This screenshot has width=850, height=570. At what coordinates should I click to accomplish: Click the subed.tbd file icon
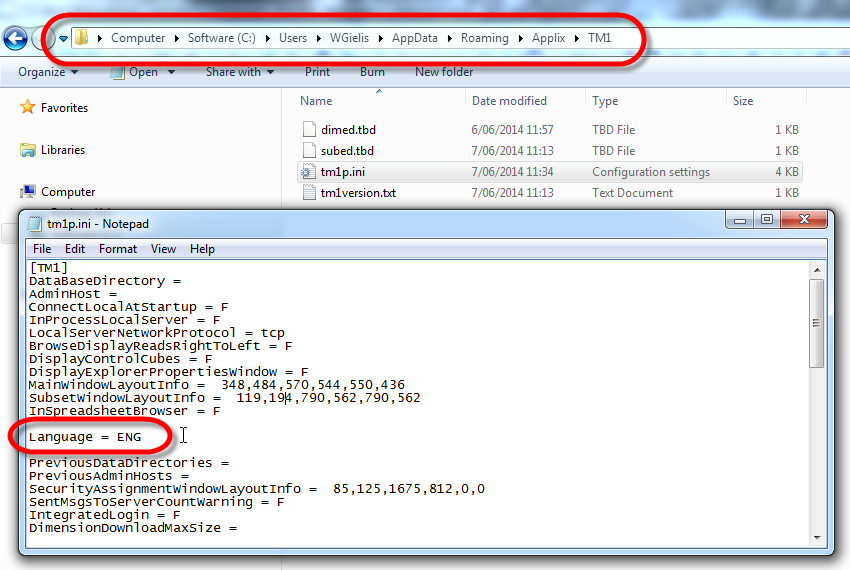[x=308, y=151]
